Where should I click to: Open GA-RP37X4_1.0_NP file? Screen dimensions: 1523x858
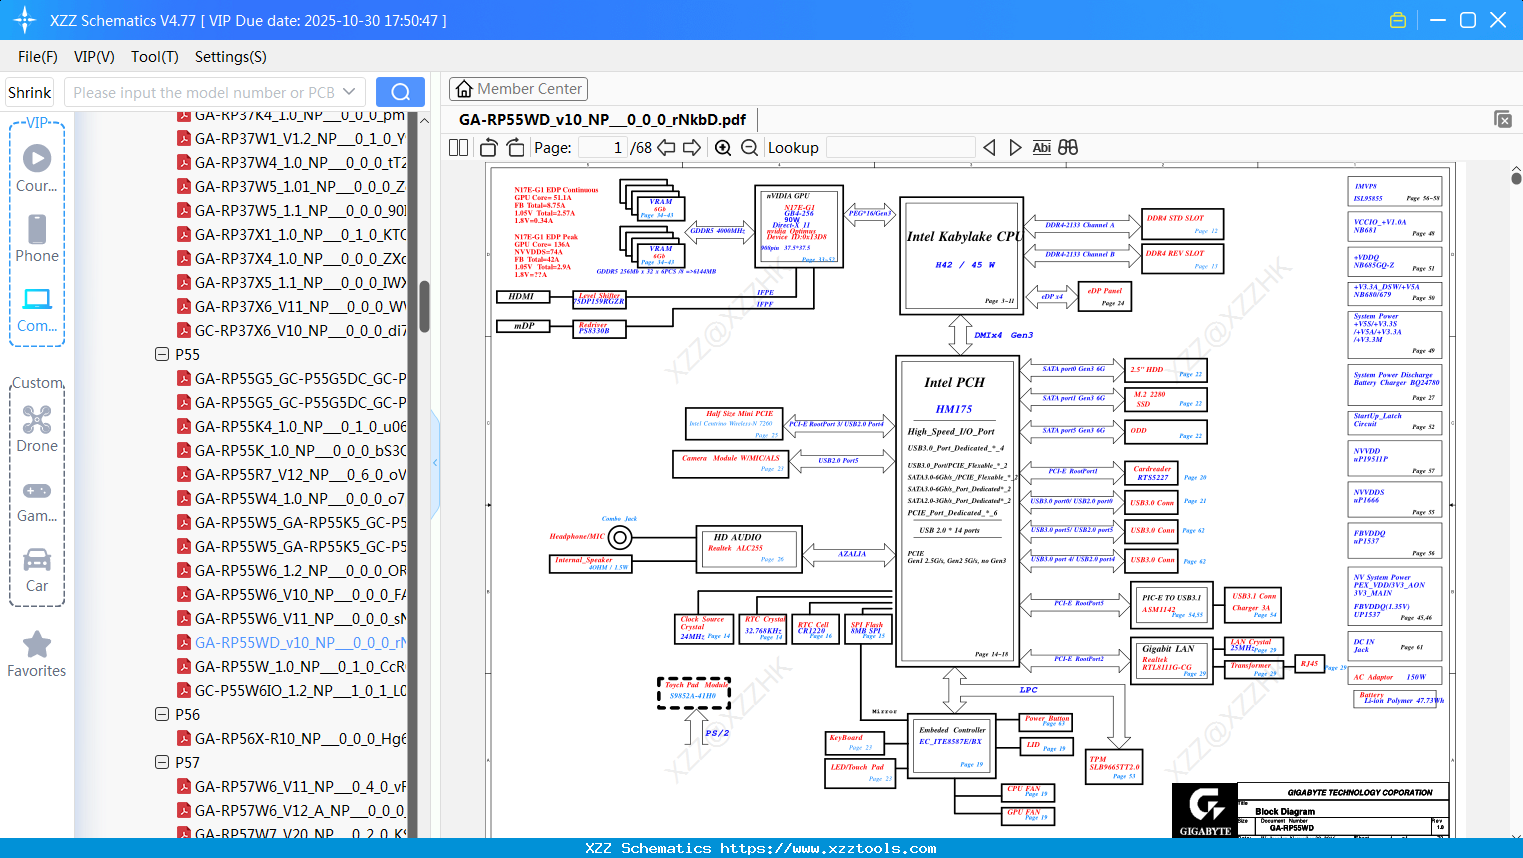coord(300,258)
